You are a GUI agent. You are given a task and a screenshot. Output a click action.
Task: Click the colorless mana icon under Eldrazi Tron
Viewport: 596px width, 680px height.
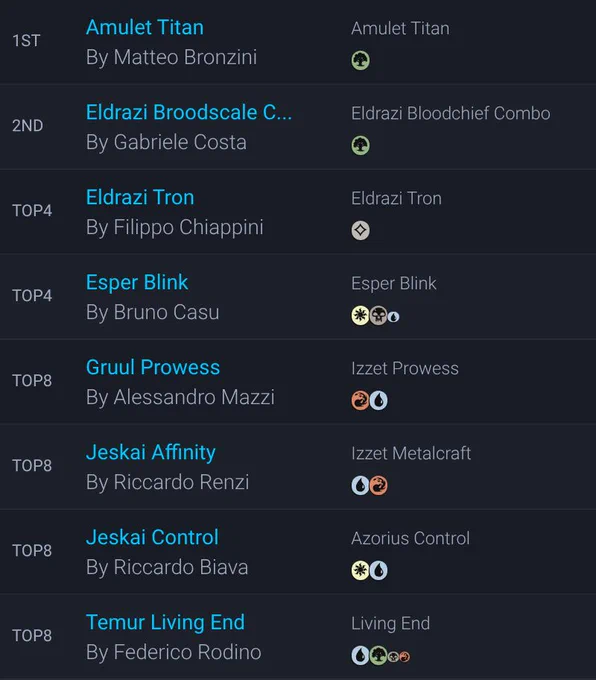pyautogui.click(x=360, y=230)
